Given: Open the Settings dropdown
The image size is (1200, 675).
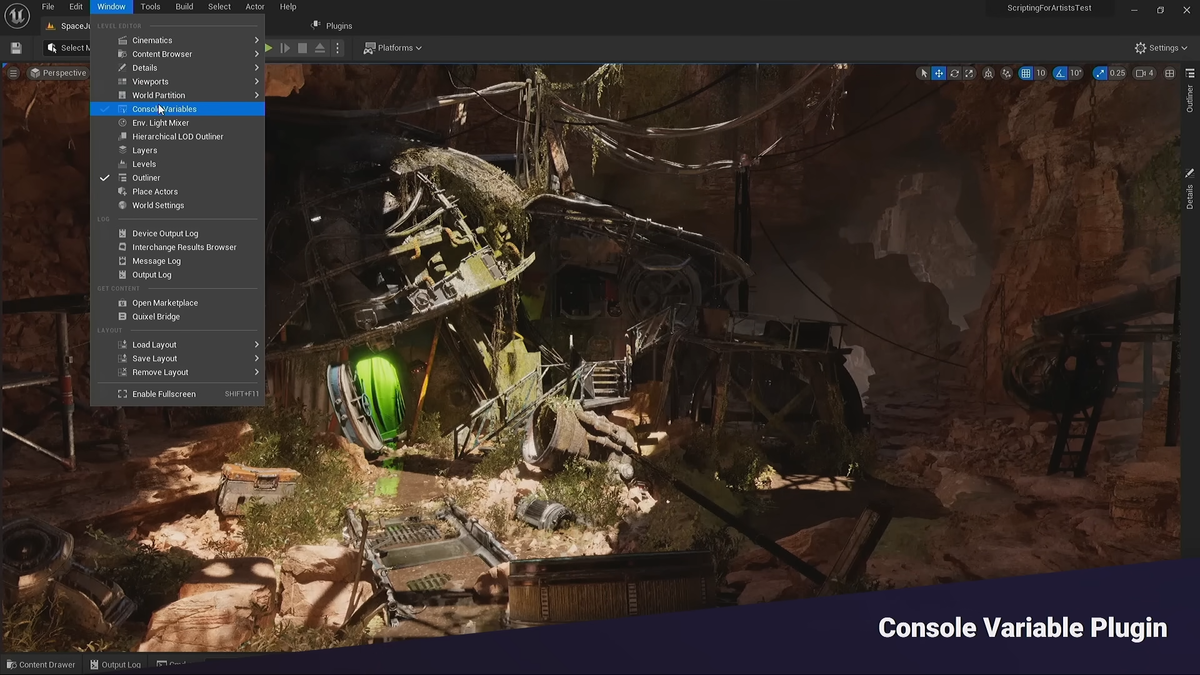Looking at the screenshot, I should coord(1162,48).
